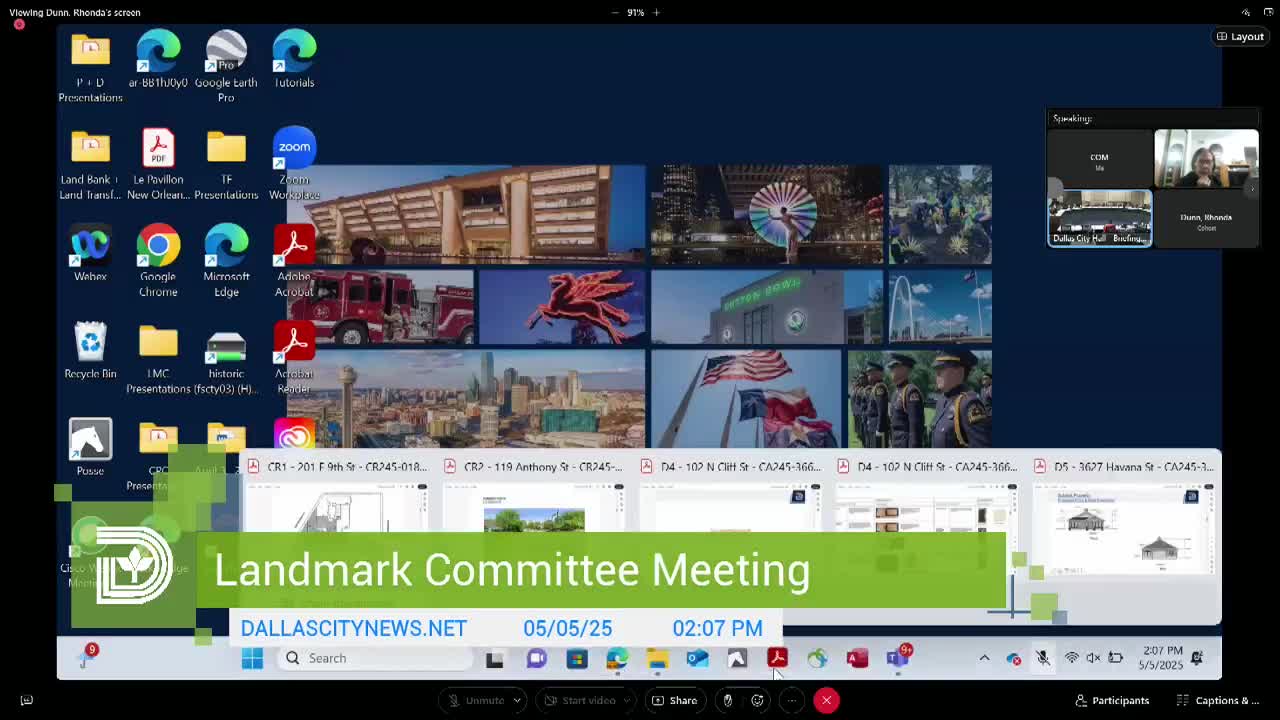1280x720 pixels.
Task: Zoom in the shared screen view with plus
Action: [656, 12]
